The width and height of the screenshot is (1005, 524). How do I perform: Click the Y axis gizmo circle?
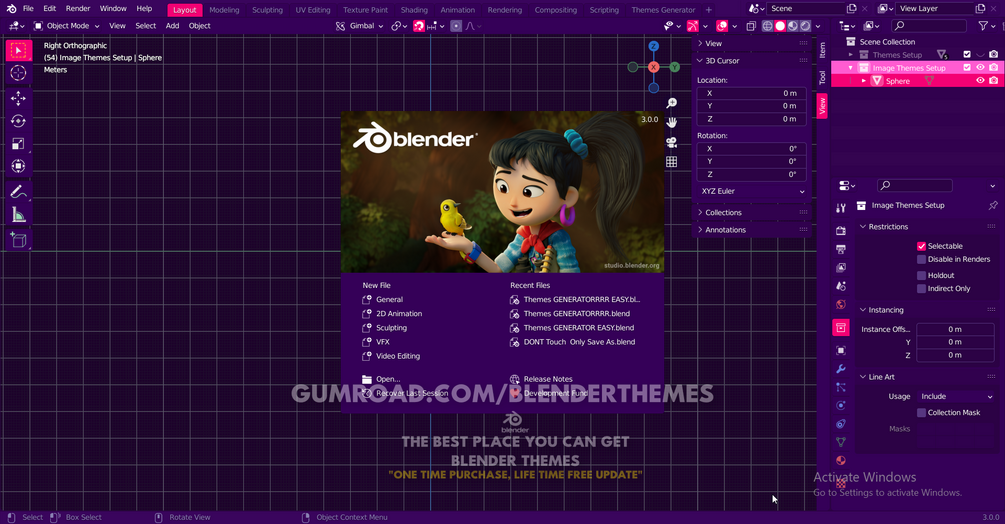click(674, 67)
